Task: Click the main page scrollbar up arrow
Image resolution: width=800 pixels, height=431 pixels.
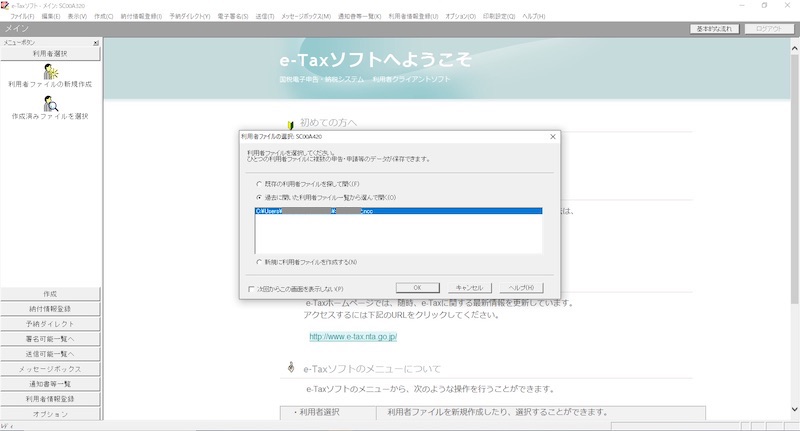Action: (x=794, y=48)
